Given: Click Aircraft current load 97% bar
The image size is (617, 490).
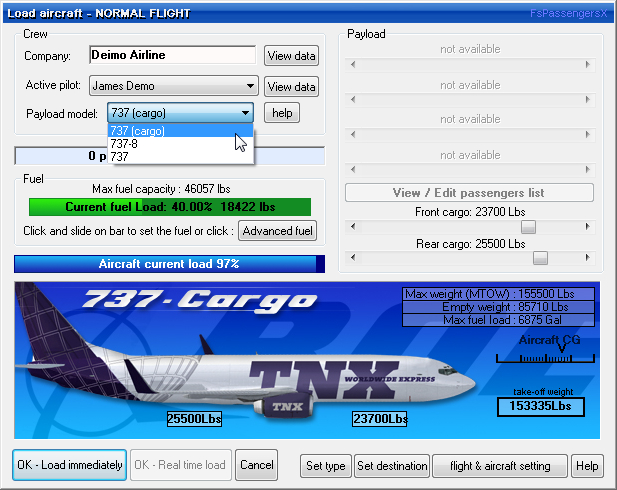Looking at the screenshot, I should [x=169, y=264].
